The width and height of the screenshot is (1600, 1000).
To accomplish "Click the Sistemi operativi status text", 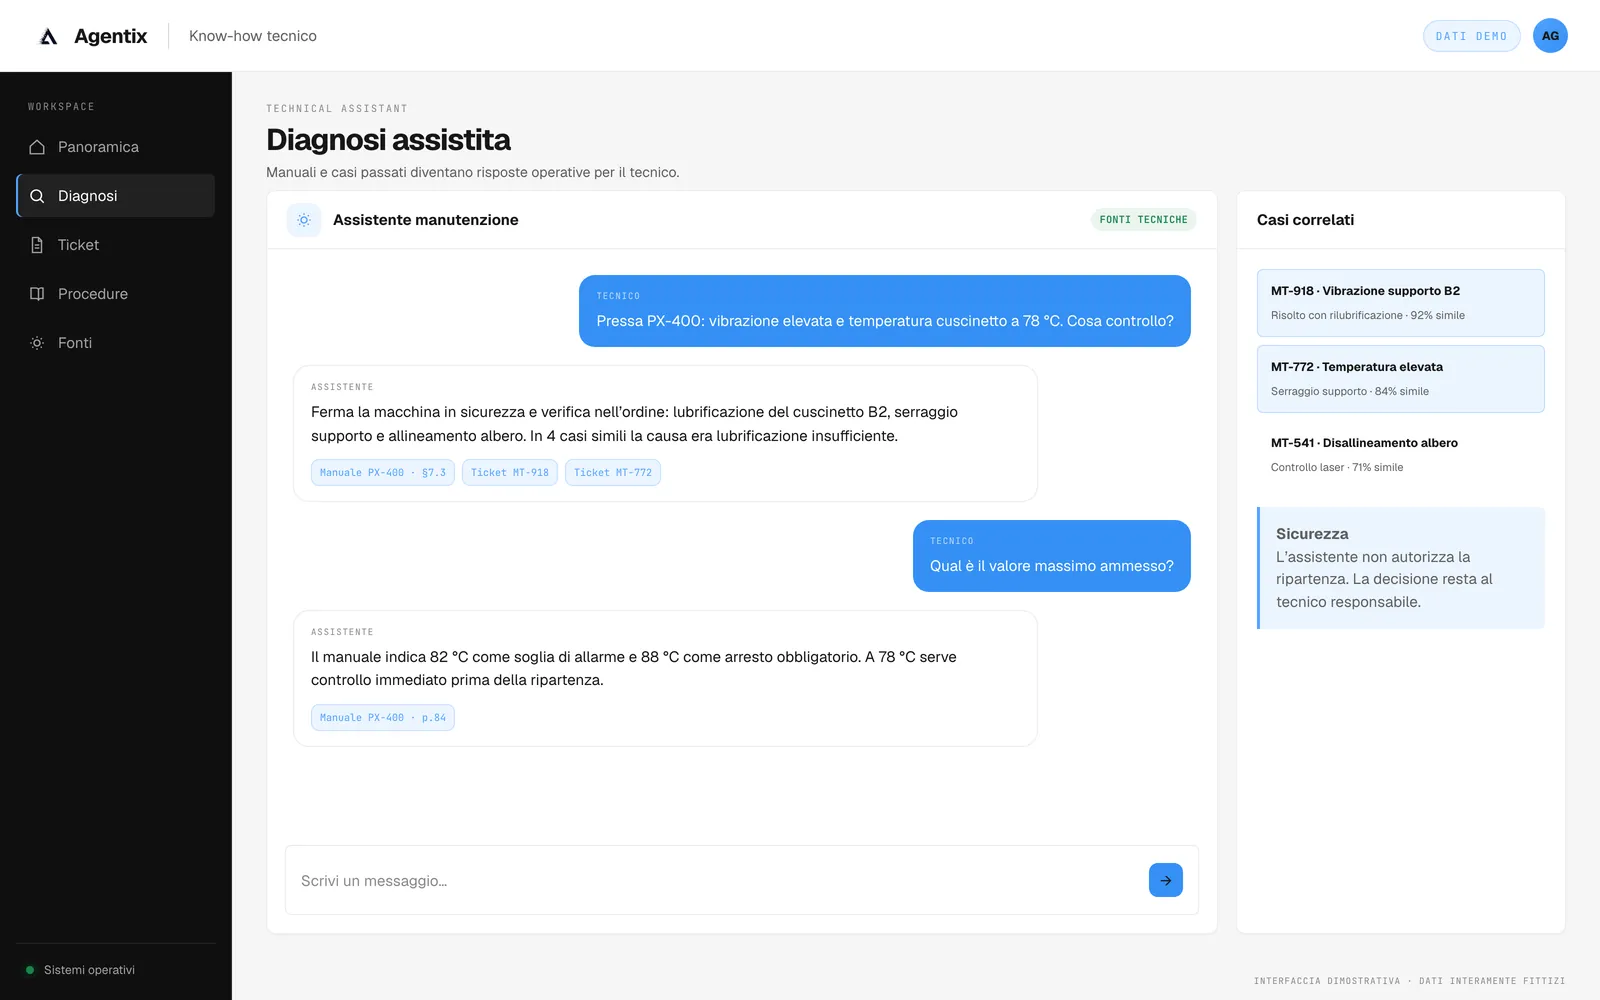I will point(89,970).
